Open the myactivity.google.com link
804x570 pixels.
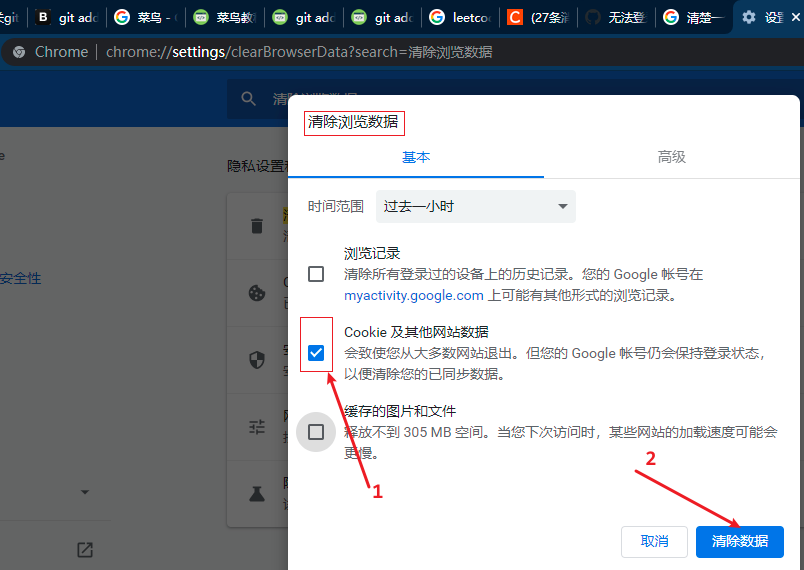tap(414, 296)
